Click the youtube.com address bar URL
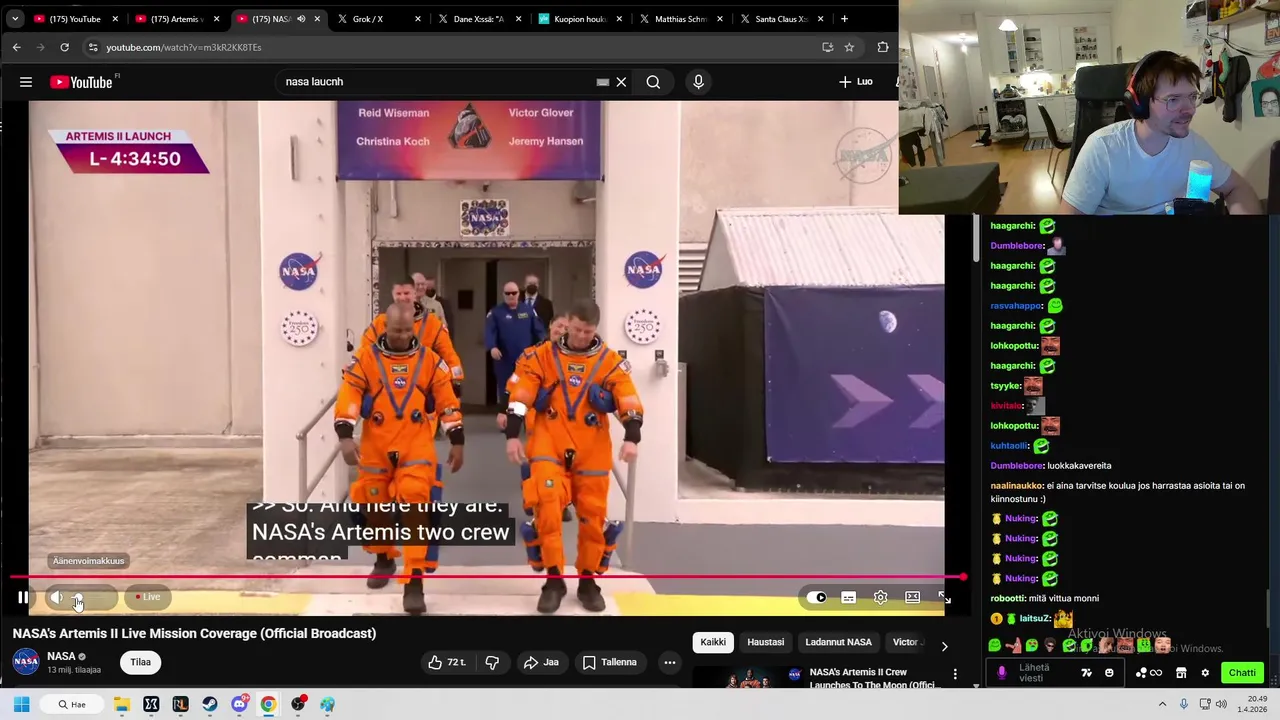The width and height of the screenshot is (1280, 720). 184,47
